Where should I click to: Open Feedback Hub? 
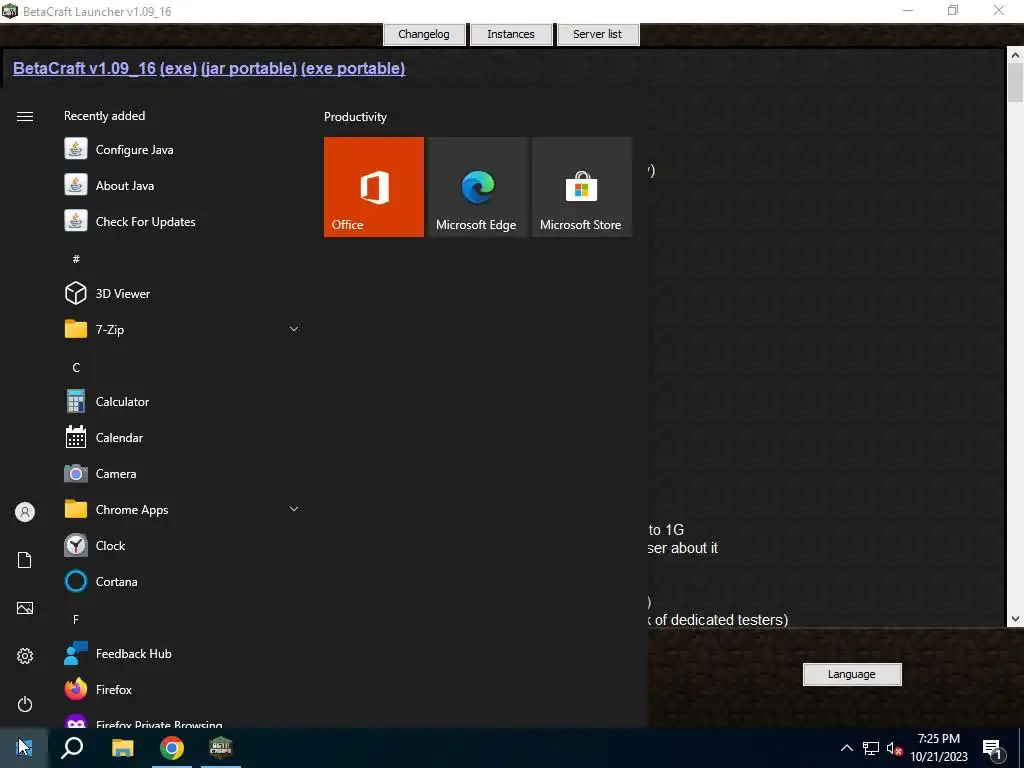point(182,653)
